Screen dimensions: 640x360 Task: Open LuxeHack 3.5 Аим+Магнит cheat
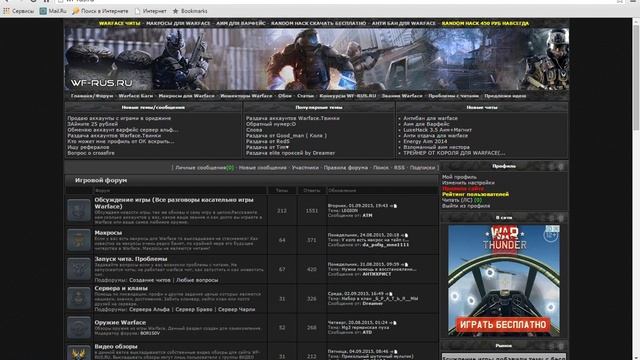(437, 130)
